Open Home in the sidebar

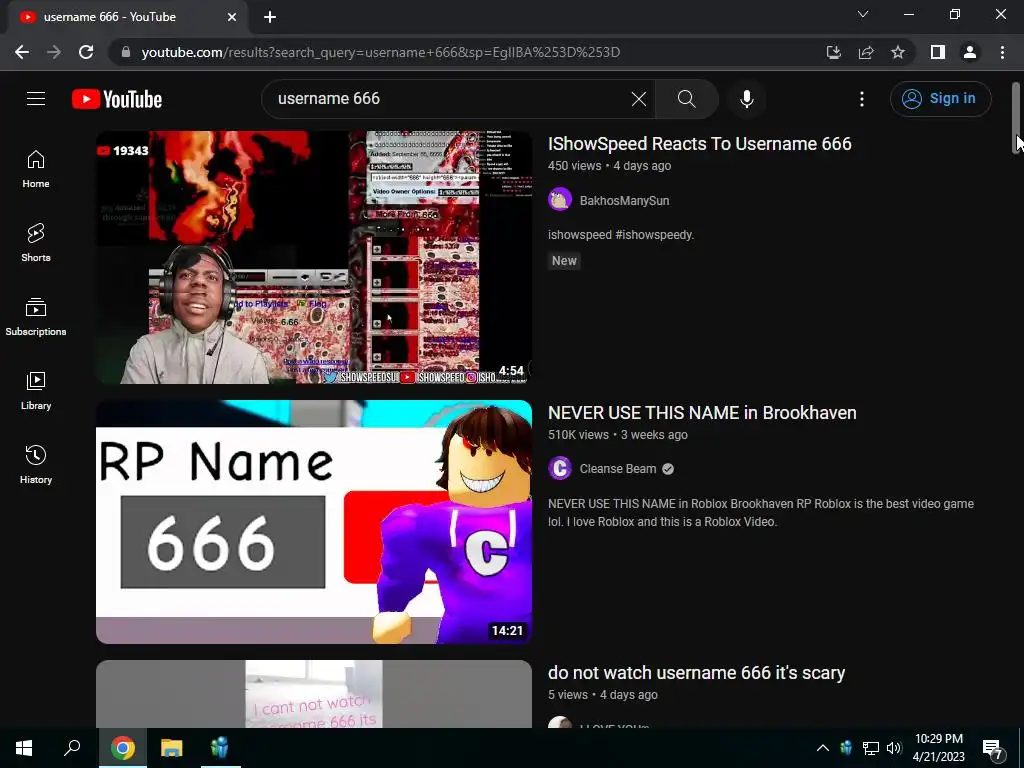[x=36, y=169]
